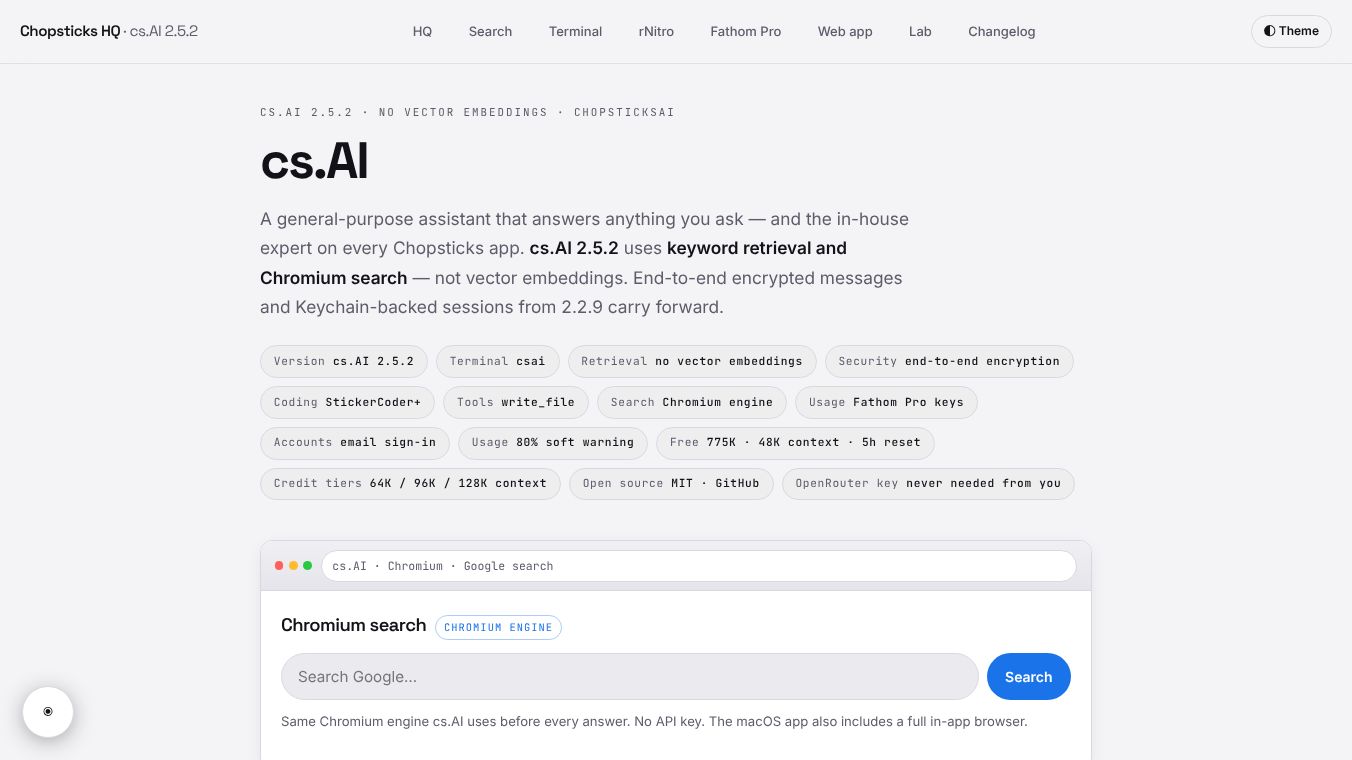Click the Free 775K 48K context chip
This screenshot has height=760, width=1352.
(795, 442)
